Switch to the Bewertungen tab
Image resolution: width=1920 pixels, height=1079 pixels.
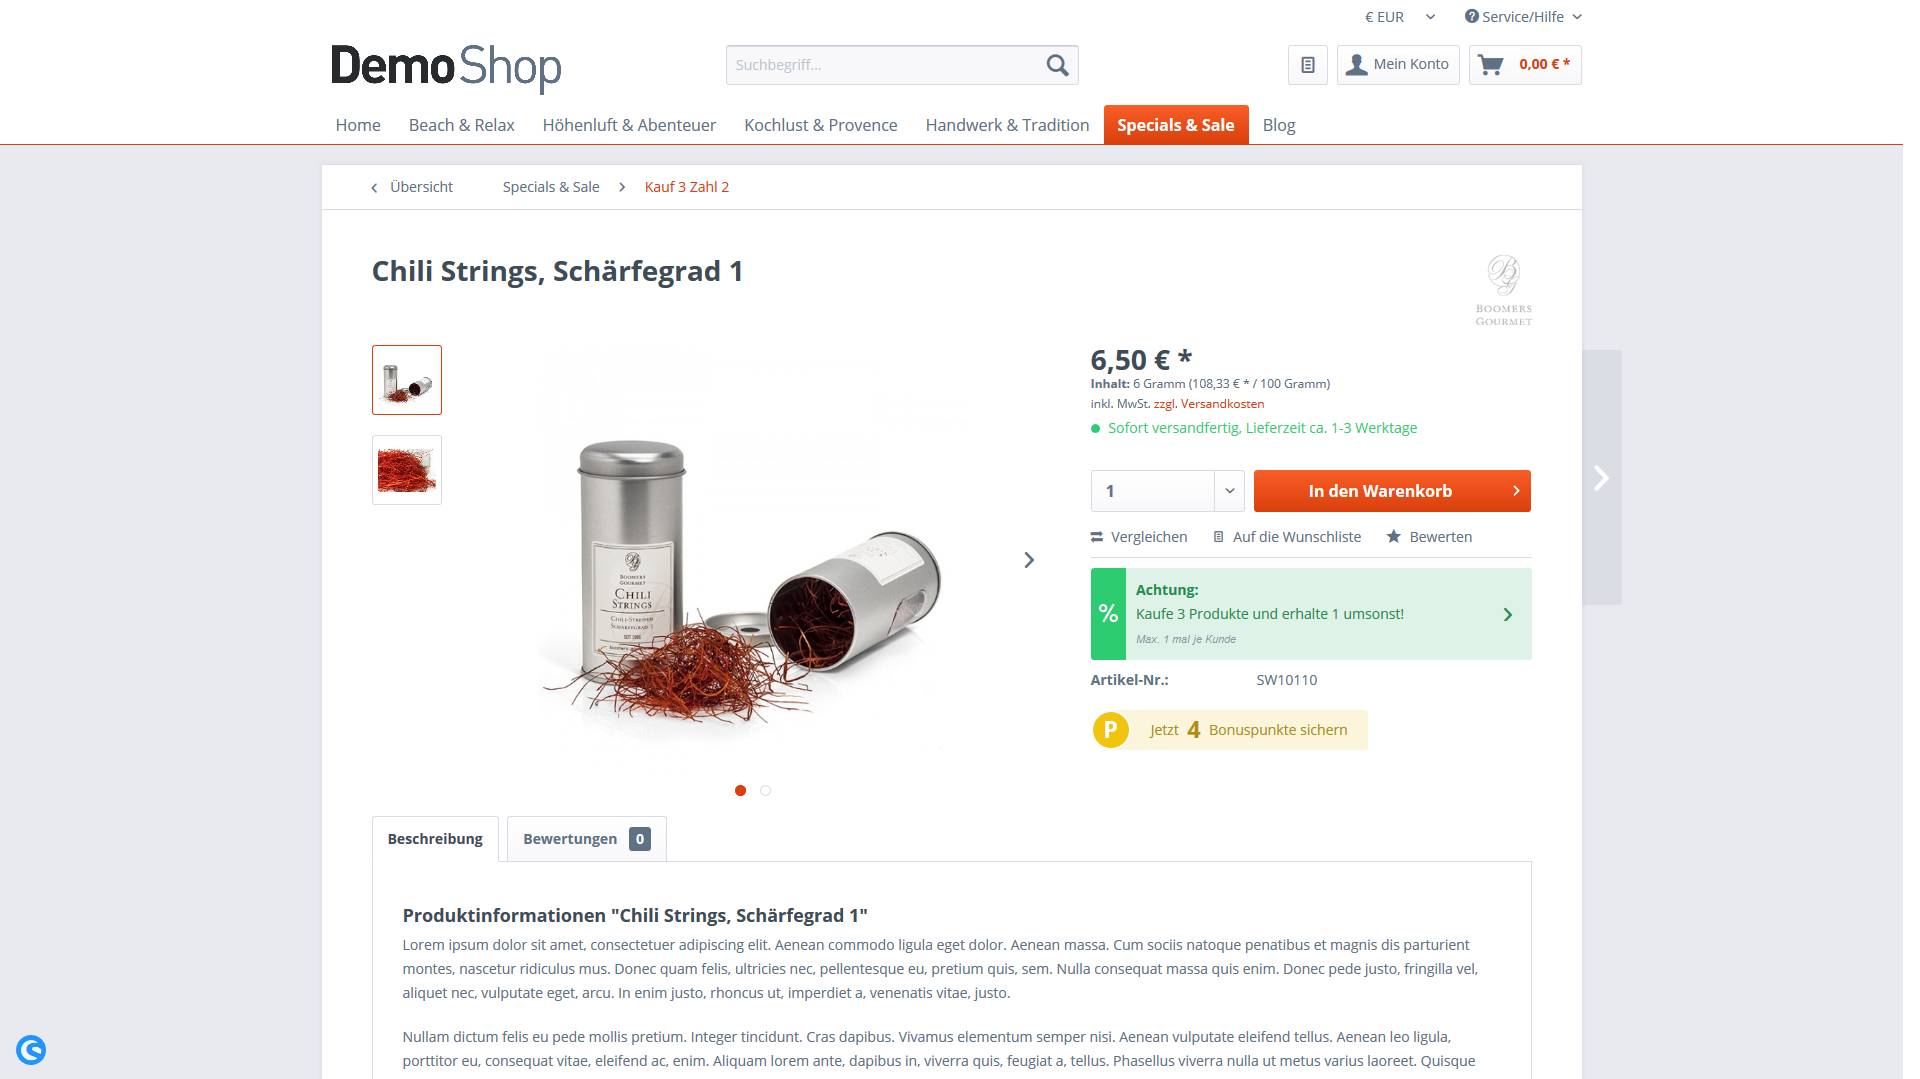click(x=586, y=839)
